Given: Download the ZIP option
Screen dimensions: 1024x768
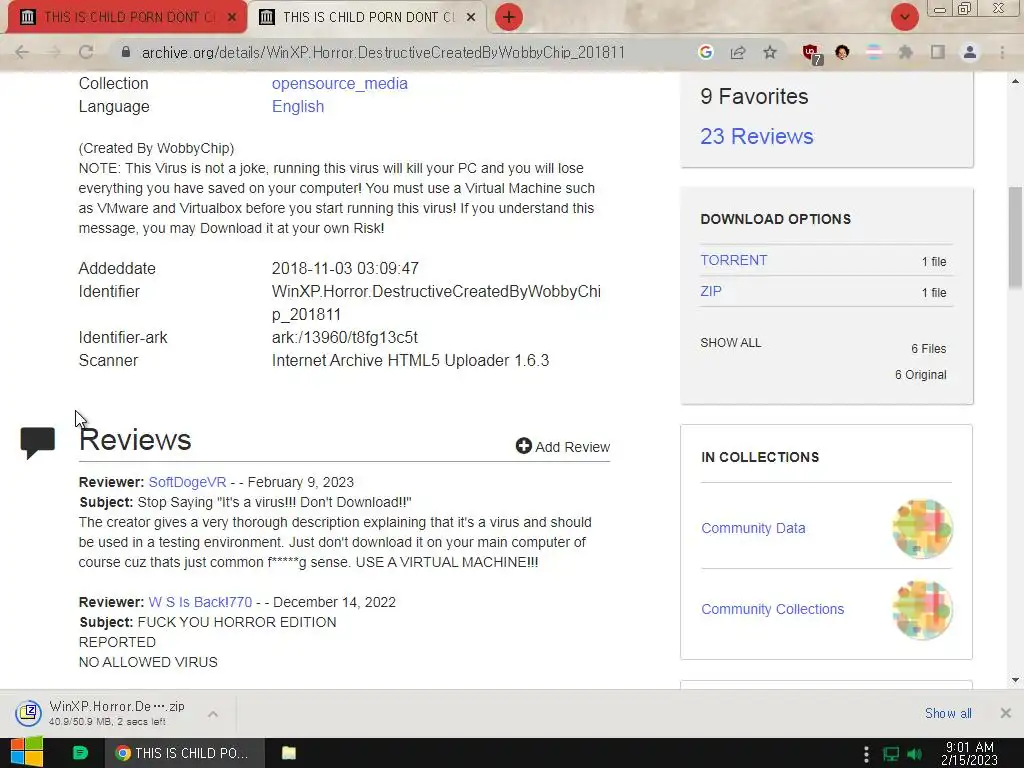Looking at the screenshot, I should pos(711,291).
